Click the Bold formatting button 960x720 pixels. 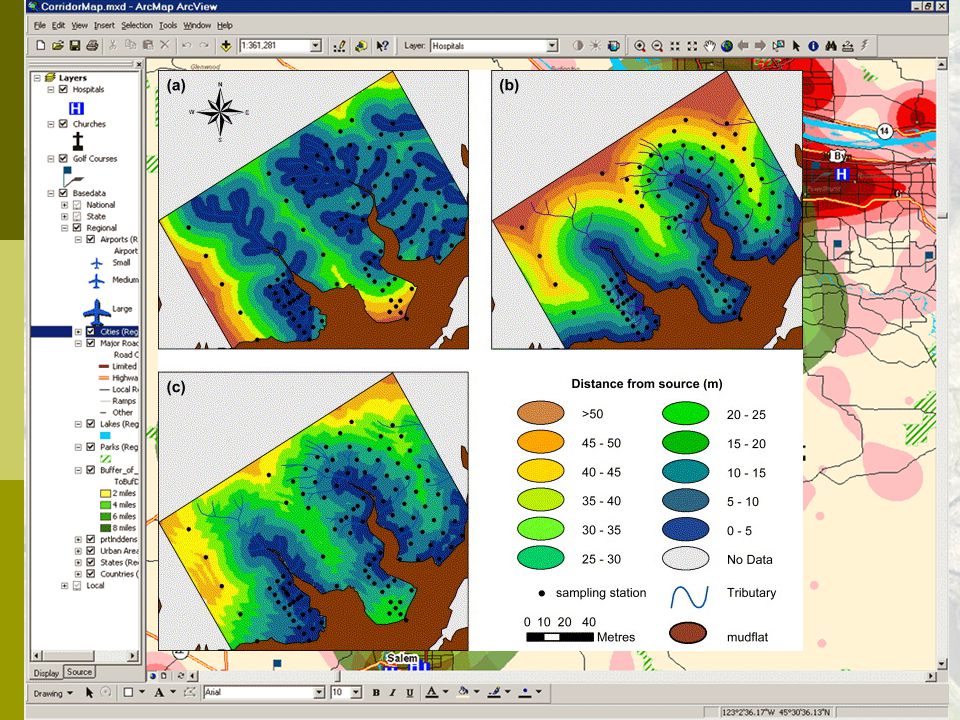(x=376, y=692)
